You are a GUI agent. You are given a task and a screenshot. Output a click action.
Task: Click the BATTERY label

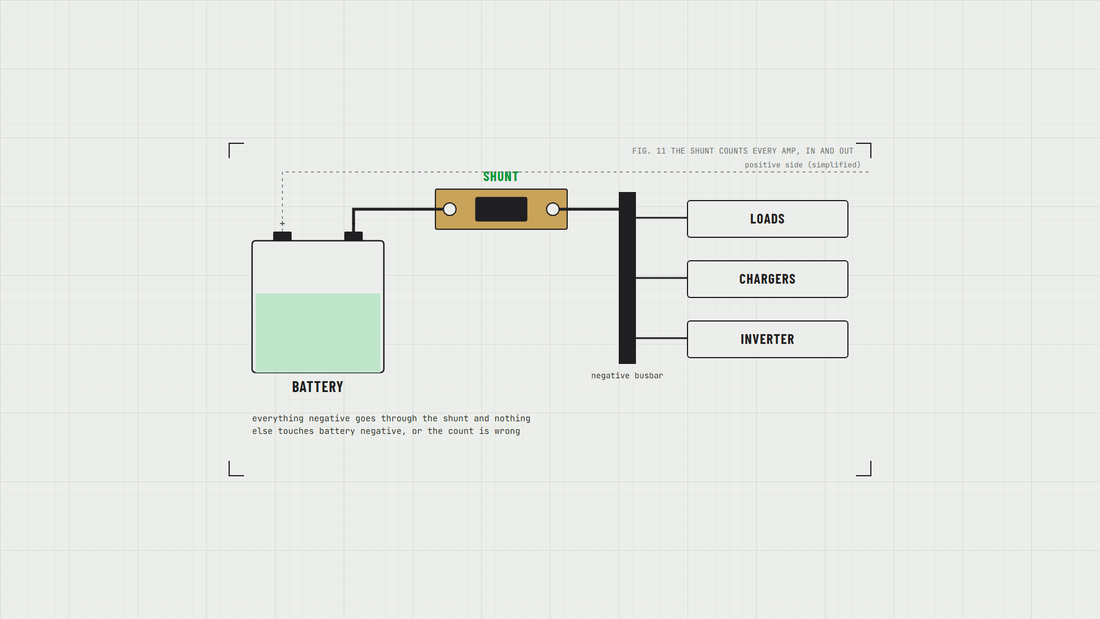[318, 387]
